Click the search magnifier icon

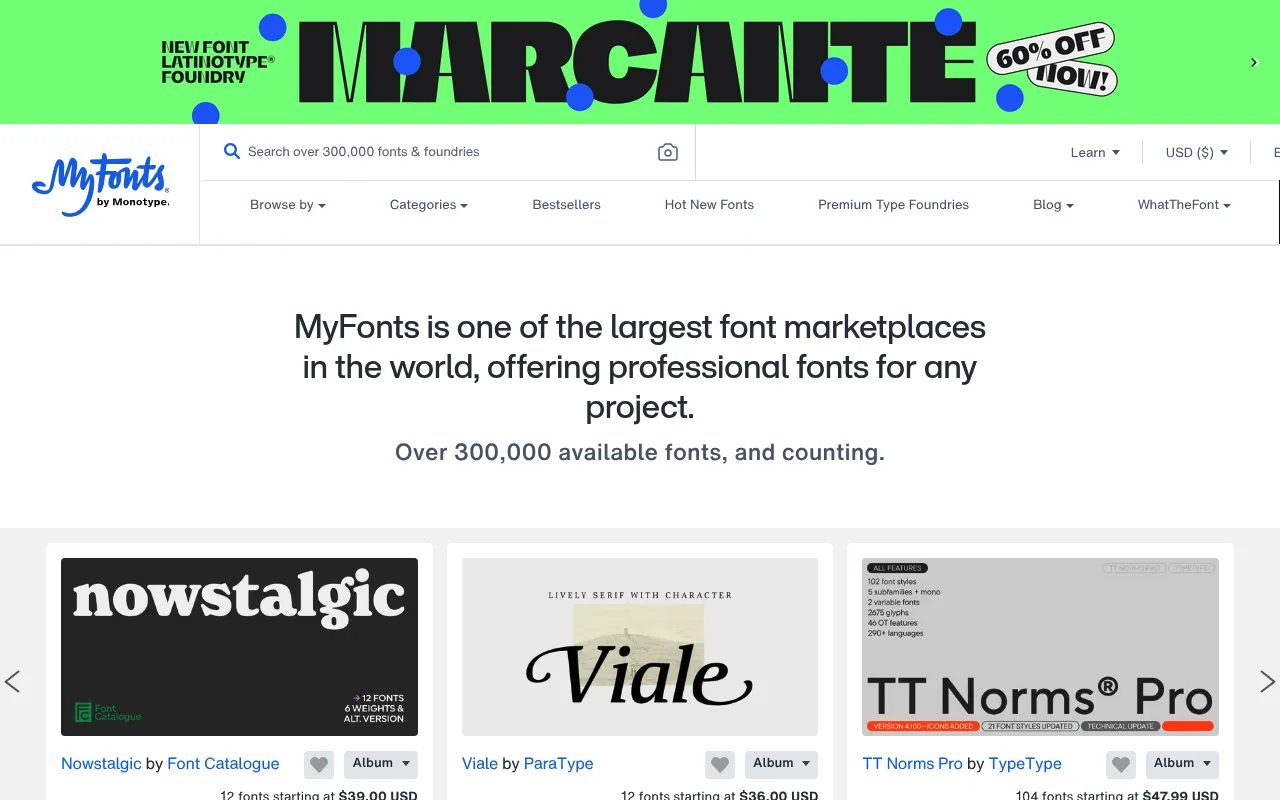[232, 151]
